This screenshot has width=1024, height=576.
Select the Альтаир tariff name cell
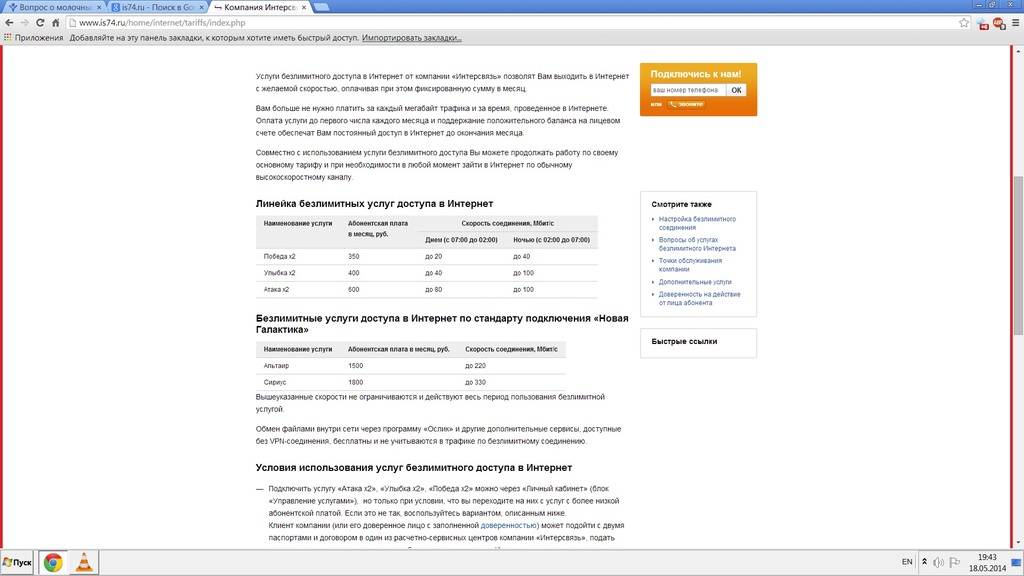tap(276, 366)
